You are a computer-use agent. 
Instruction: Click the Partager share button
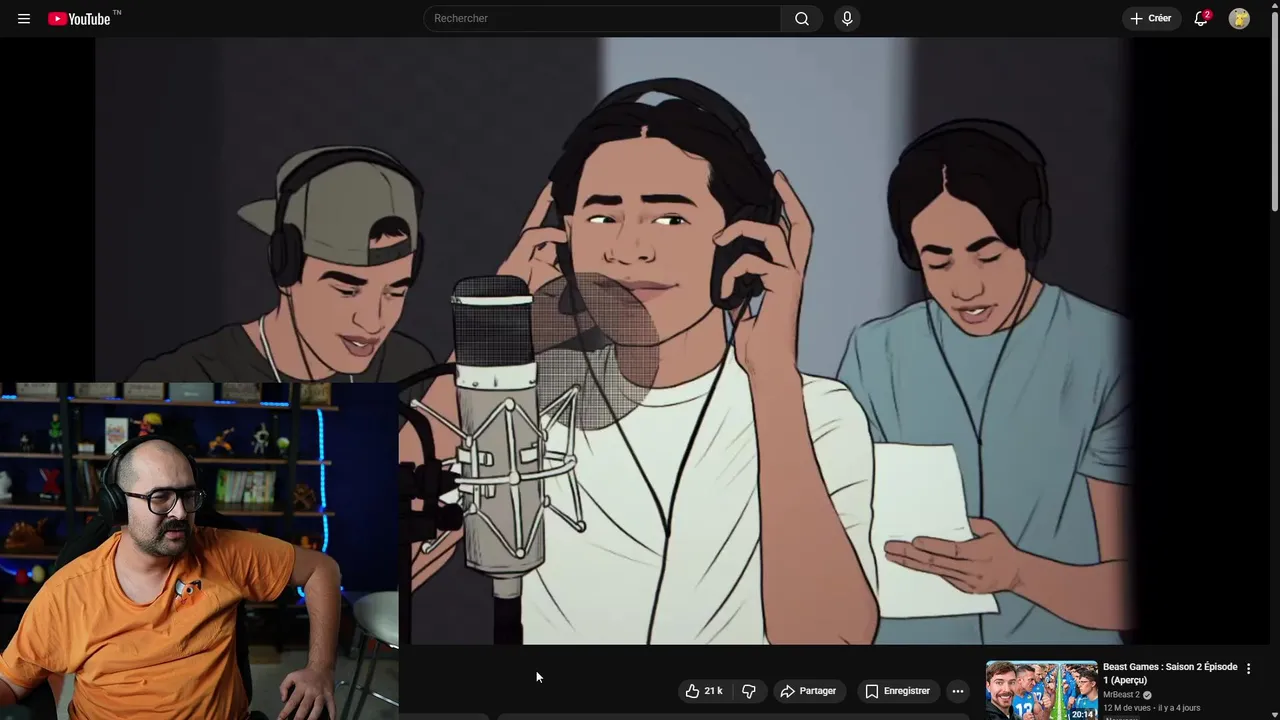tap(809, 691)
